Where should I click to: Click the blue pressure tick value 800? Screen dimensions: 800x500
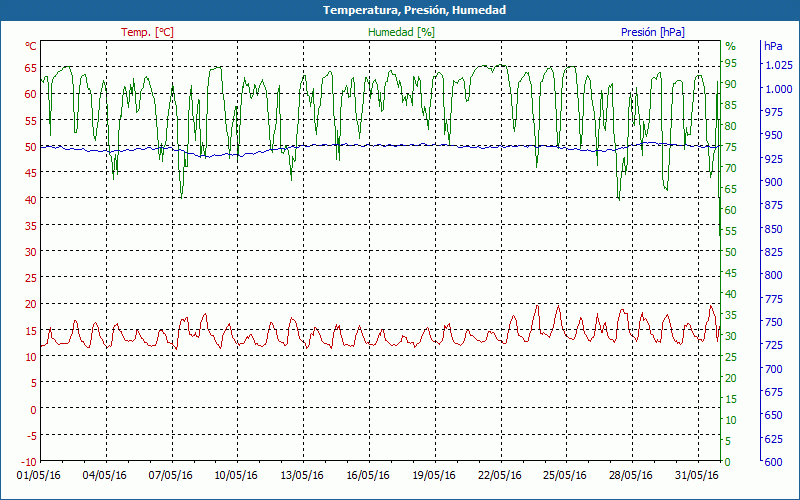click(x=773, y=276)
